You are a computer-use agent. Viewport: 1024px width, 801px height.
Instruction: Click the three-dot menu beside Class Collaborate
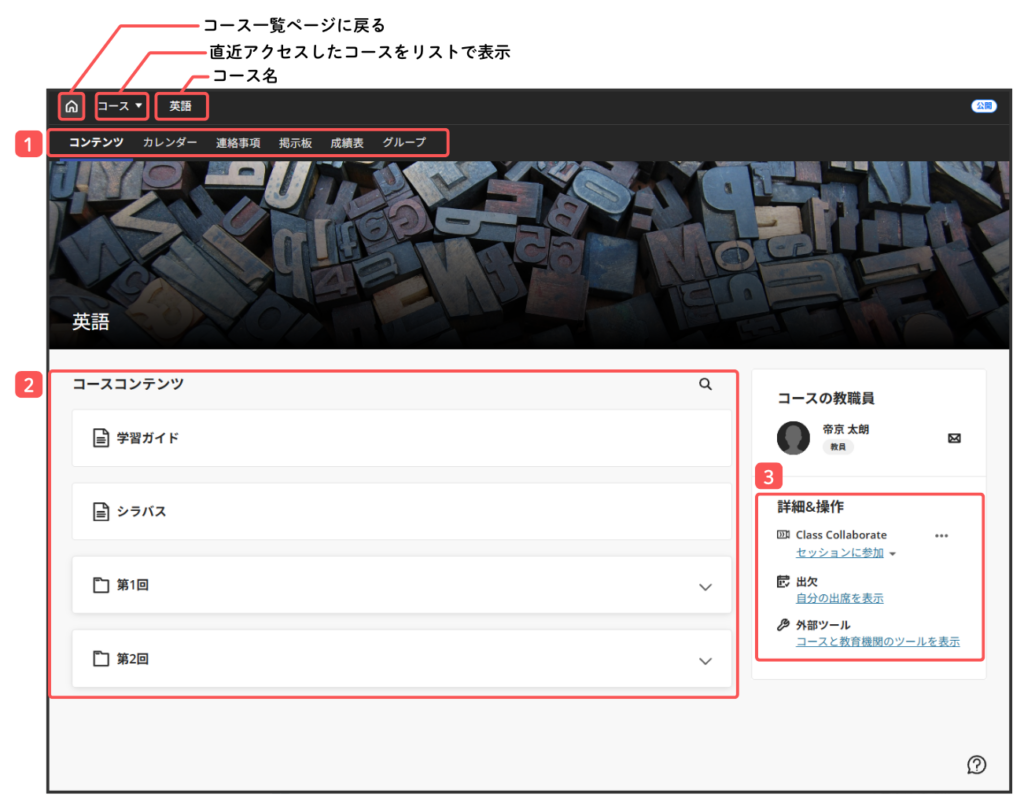tap(941, 536)
